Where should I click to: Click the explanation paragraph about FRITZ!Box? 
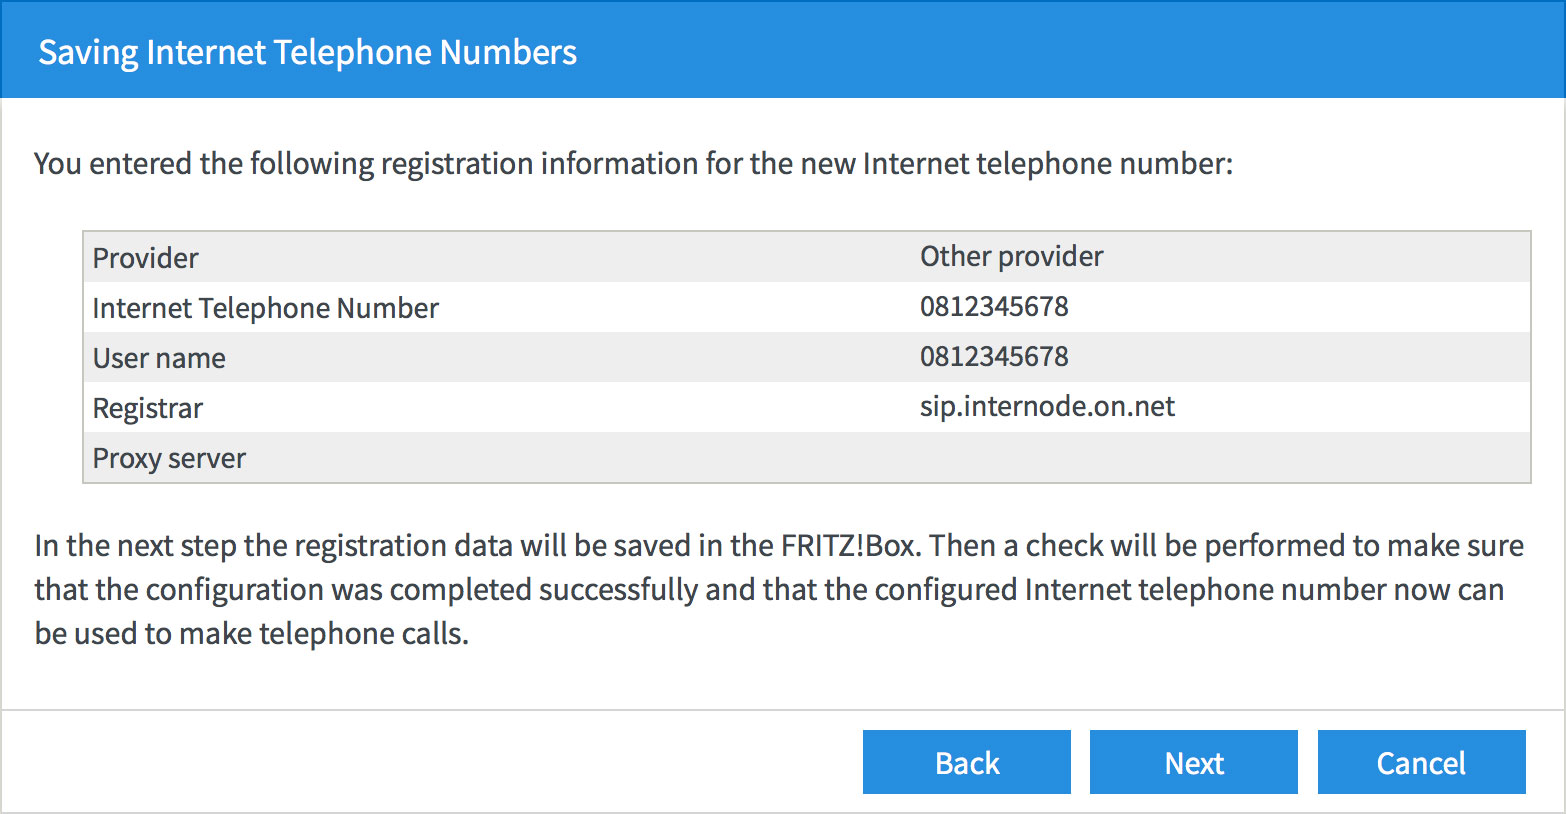coord(780,589)
